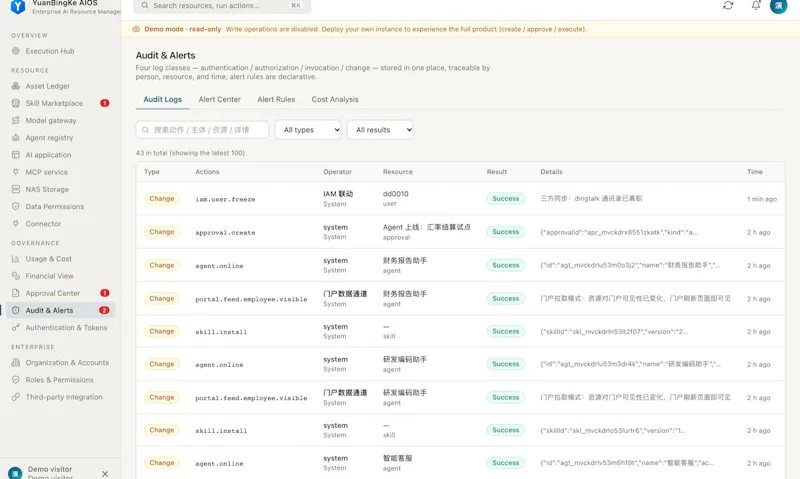Click the YuanBingKe AIOS logo
This screenshot has width=800, height=479.
pyautogui.click(x=18, y=6)
